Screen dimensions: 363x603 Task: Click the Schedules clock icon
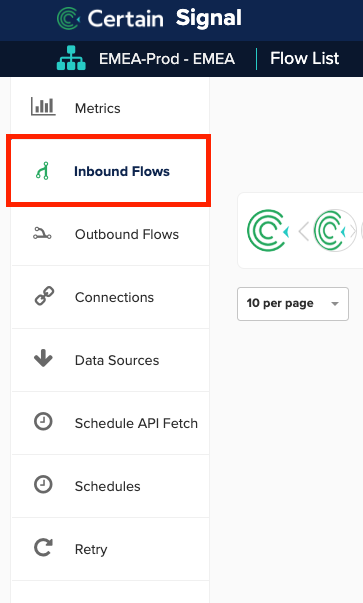(43, 485)
